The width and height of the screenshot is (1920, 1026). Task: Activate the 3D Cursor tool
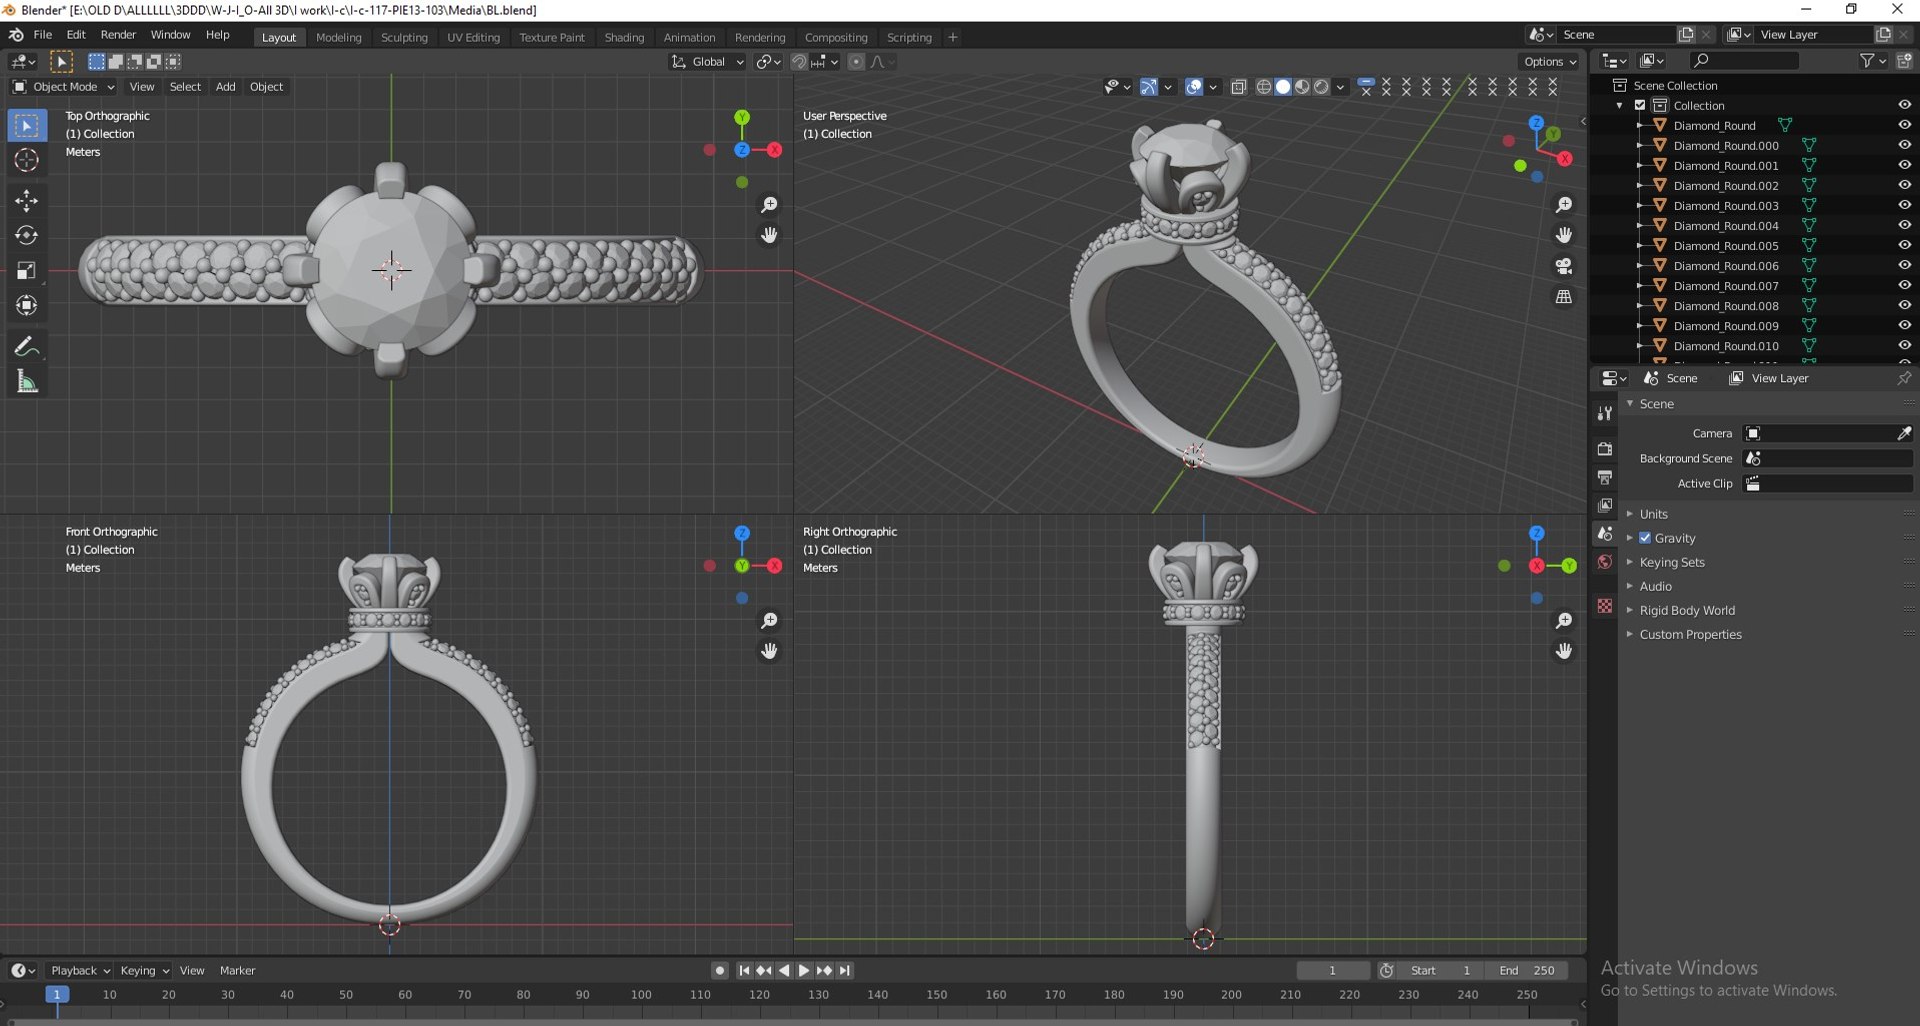pyautogui.click(x=27, y=160)
